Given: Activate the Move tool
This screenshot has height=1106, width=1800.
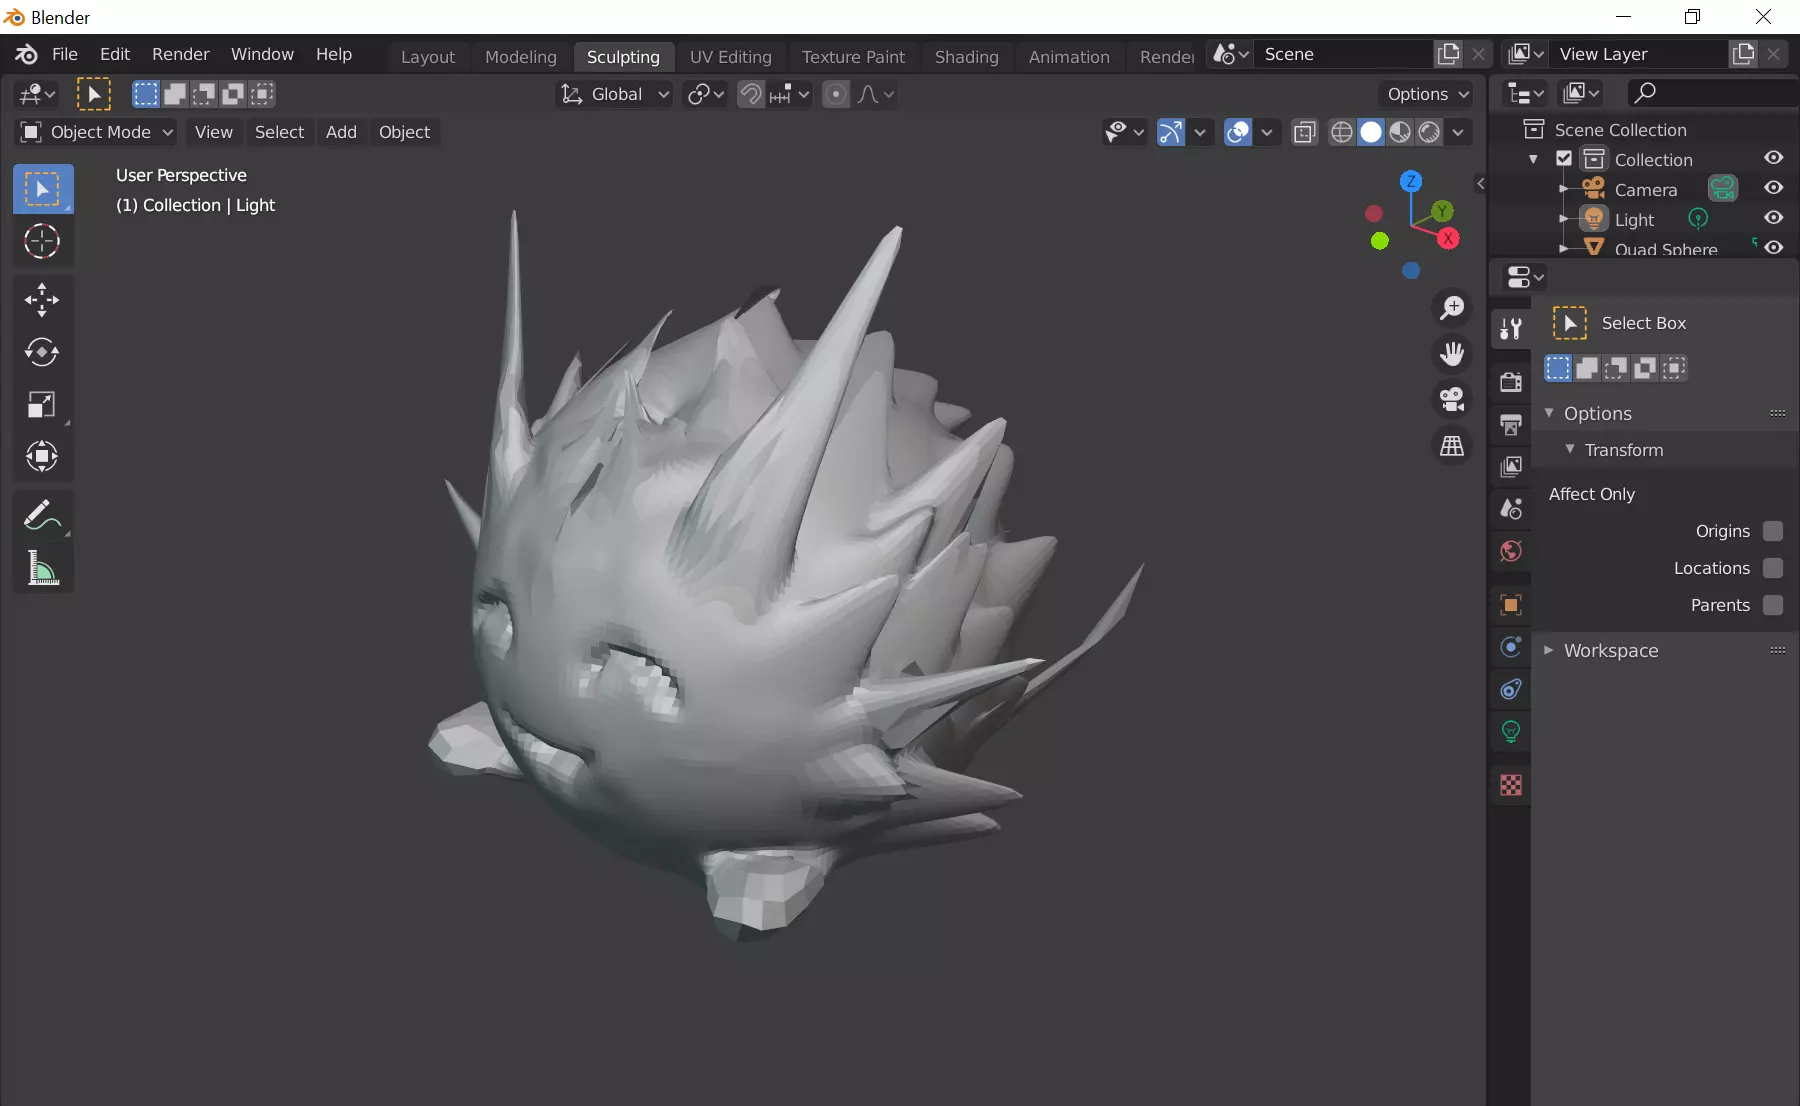Looking at the screenshot, I should click(43, 300).
